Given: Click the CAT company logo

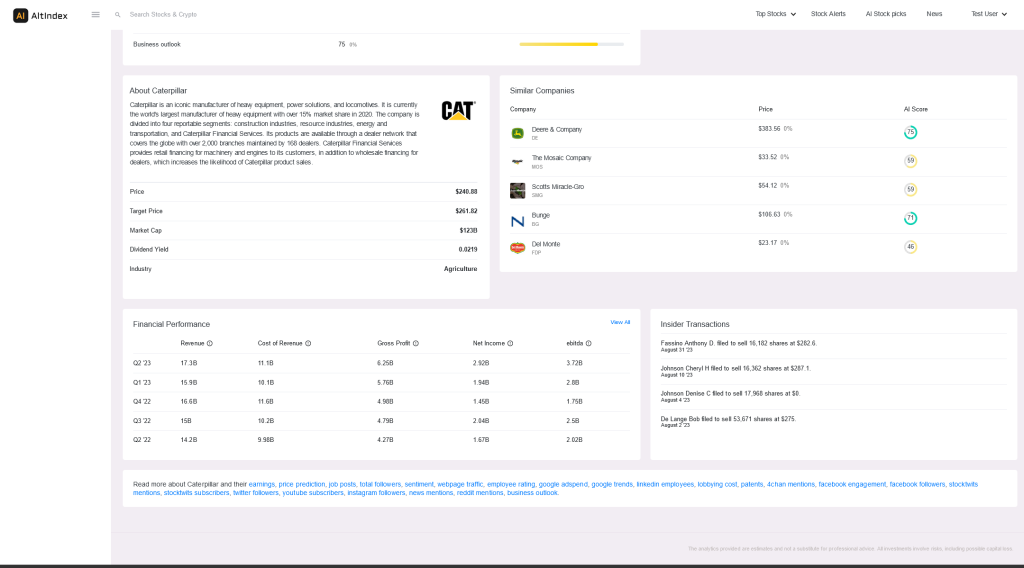Looking at the screenshot, I should tap(458, 110).
